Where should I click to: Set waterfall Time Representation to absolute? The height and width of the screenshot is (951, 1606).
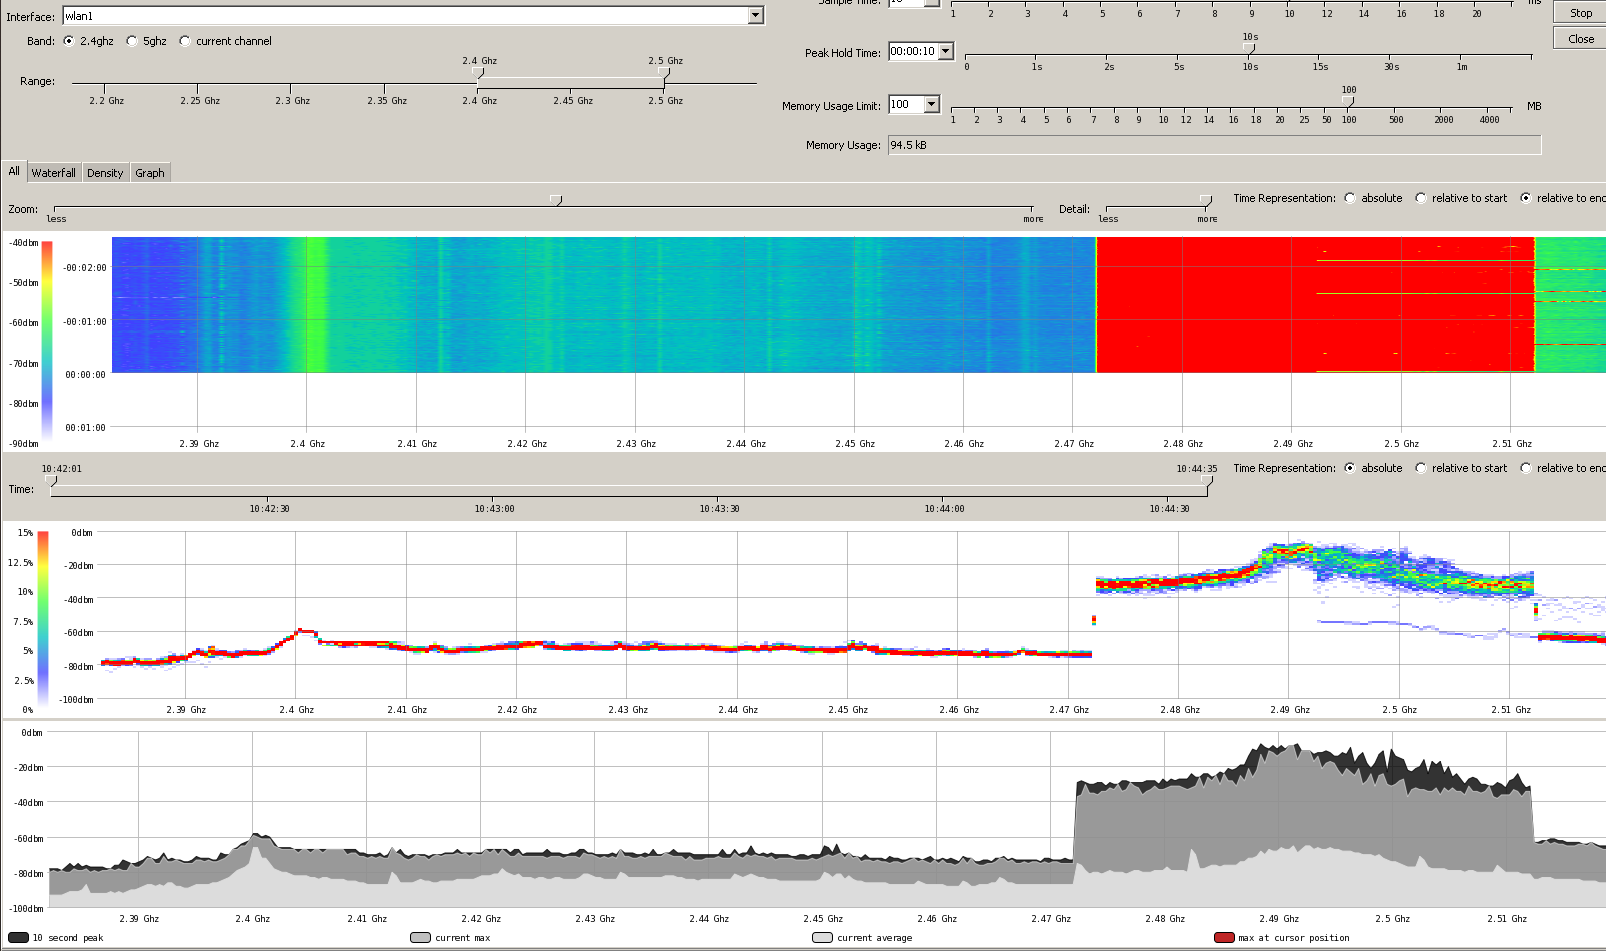point(1350,198)
